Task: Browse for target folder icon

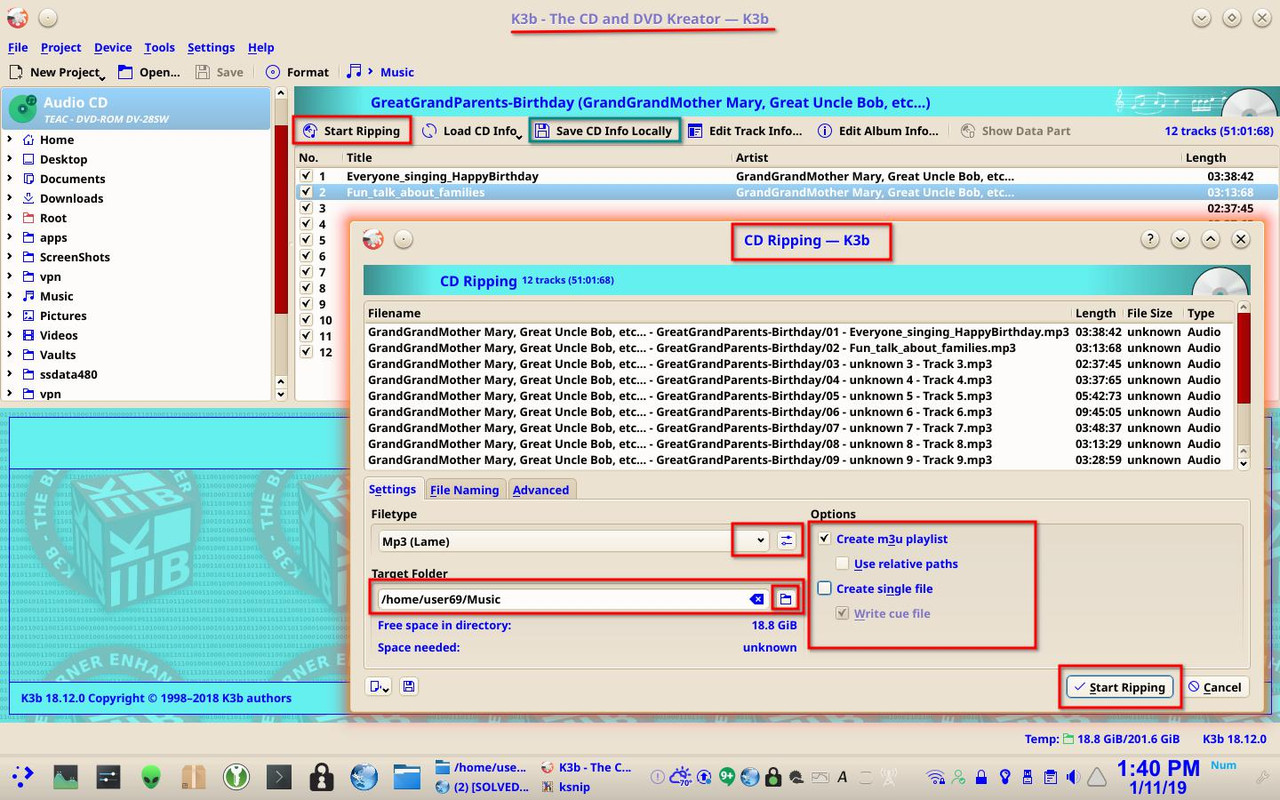Action: click(x=786, y=599)
